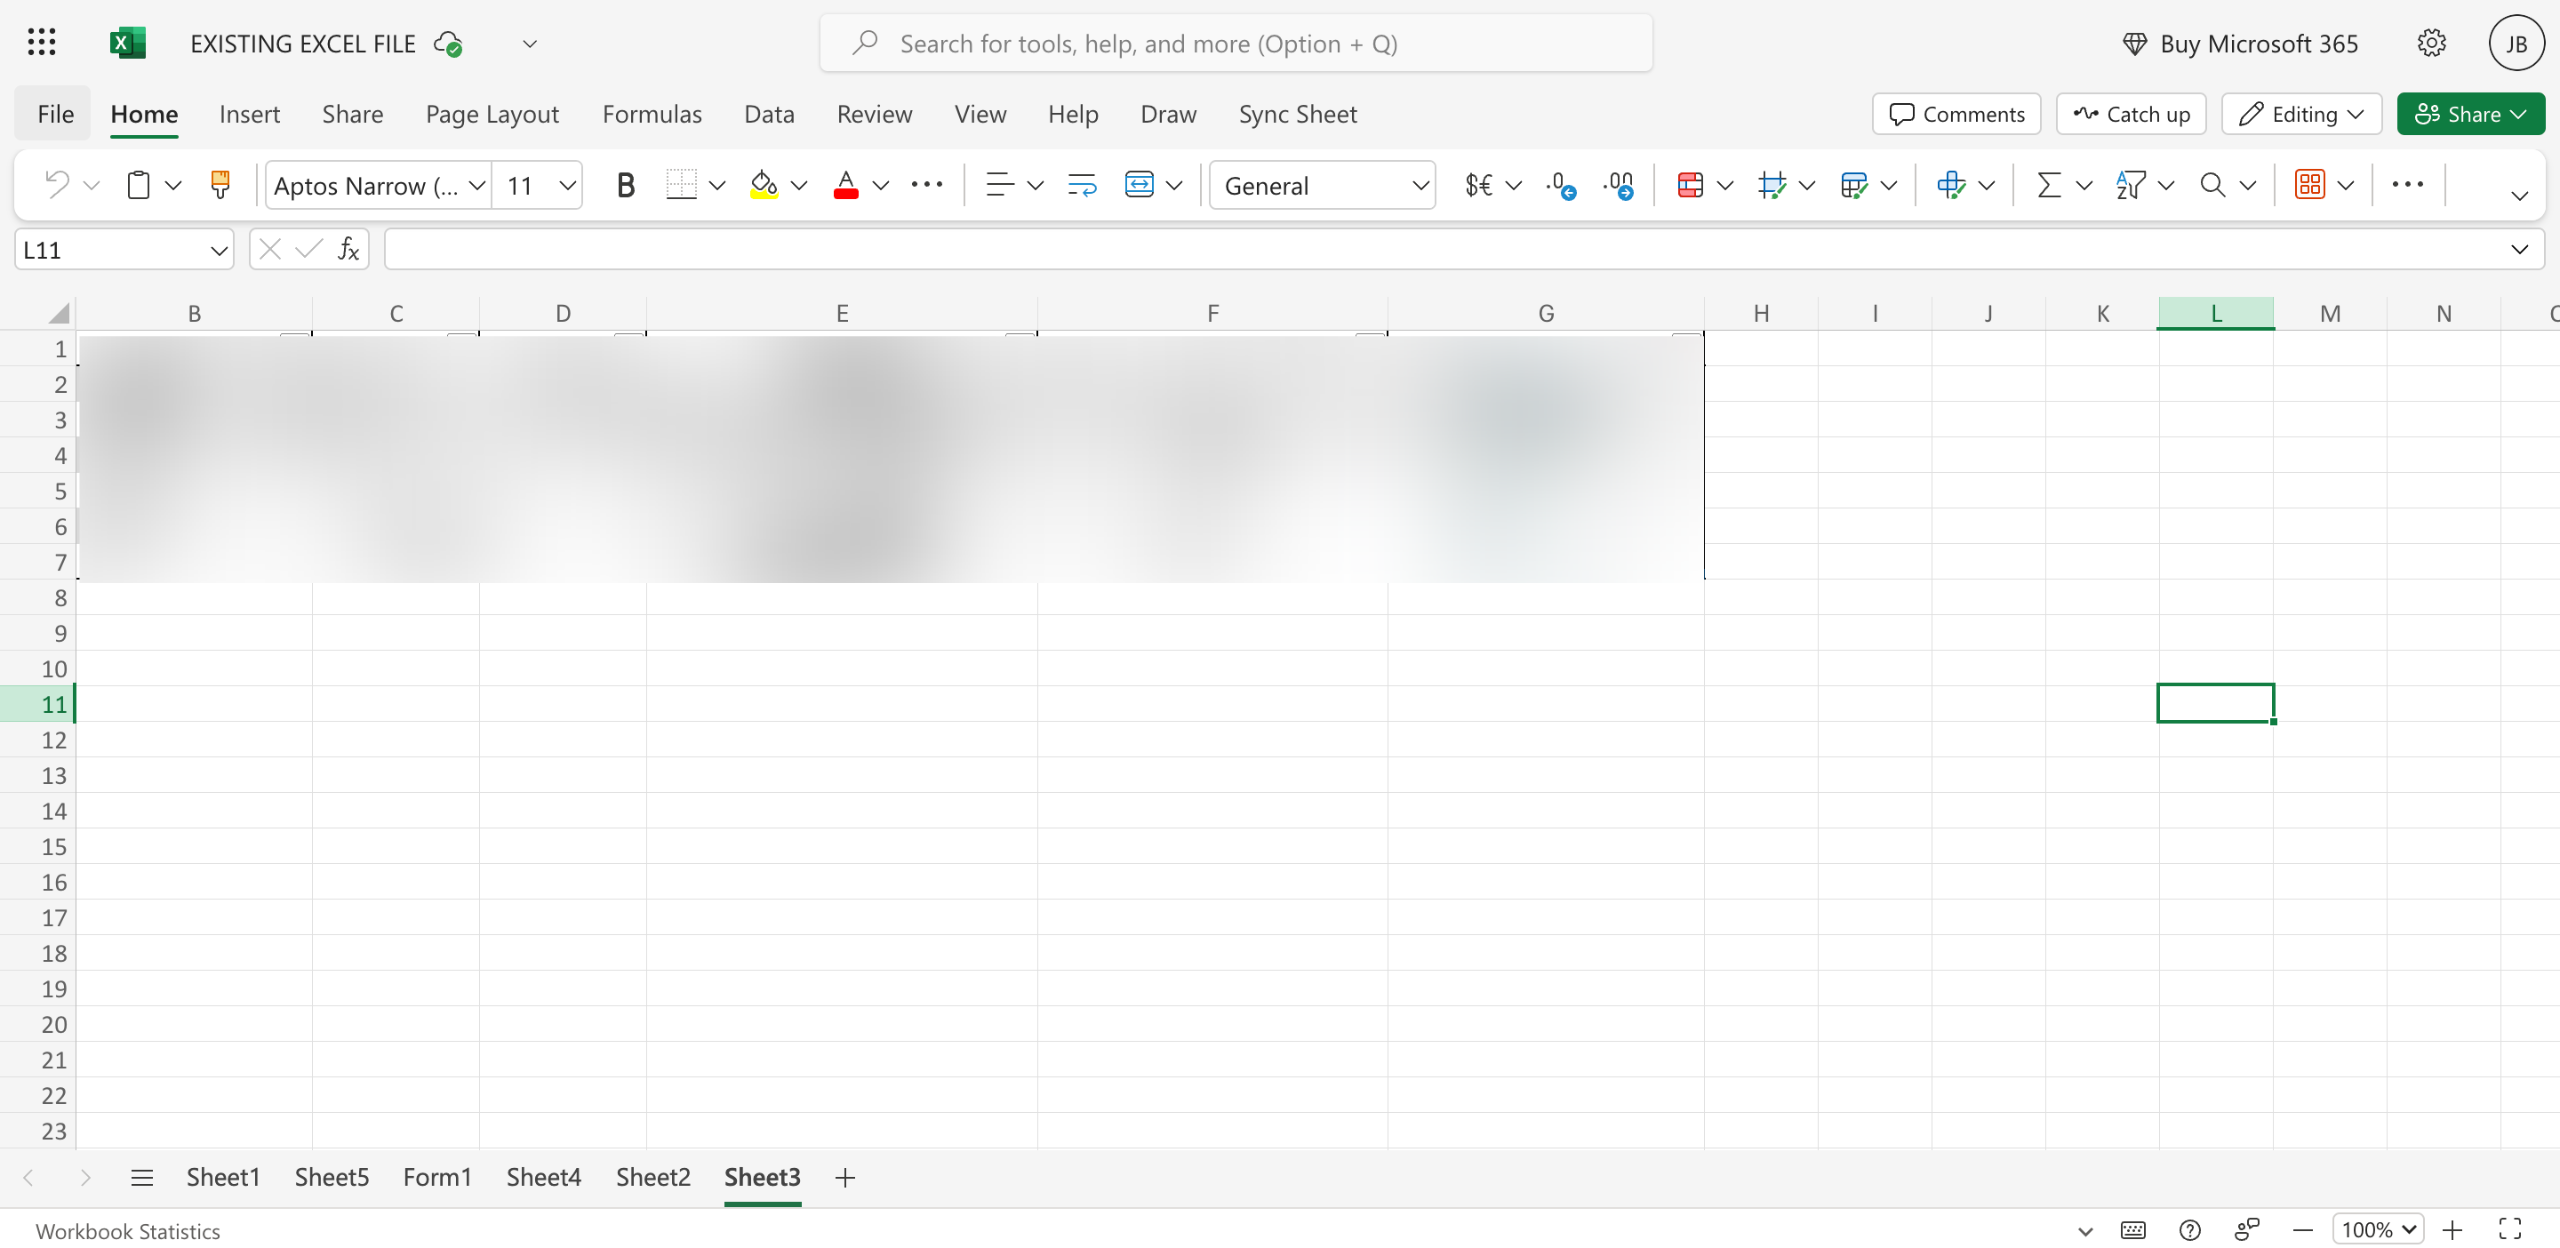Image resolution: width=2560 pixels, height=1248 pixels.
Task: Open the Sort and Filter icon
Action: [2130, 185]
